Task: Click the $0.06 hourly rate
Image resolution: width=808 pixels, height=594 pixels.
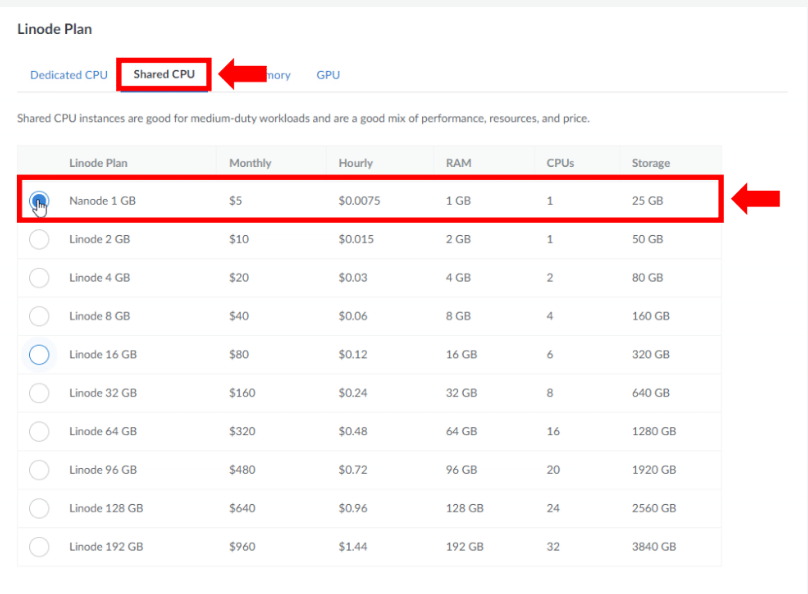Action: 353,316
